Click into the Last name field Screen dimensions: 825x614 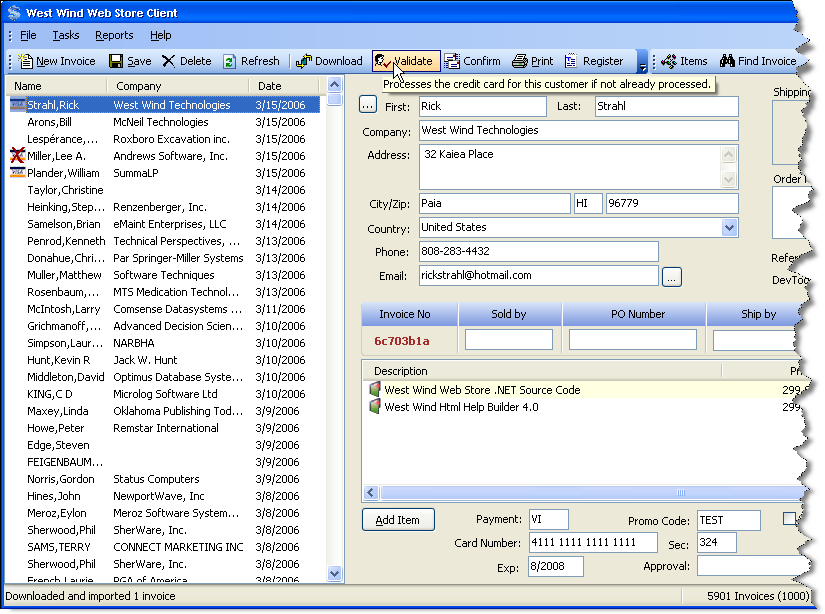coord(667,106)
